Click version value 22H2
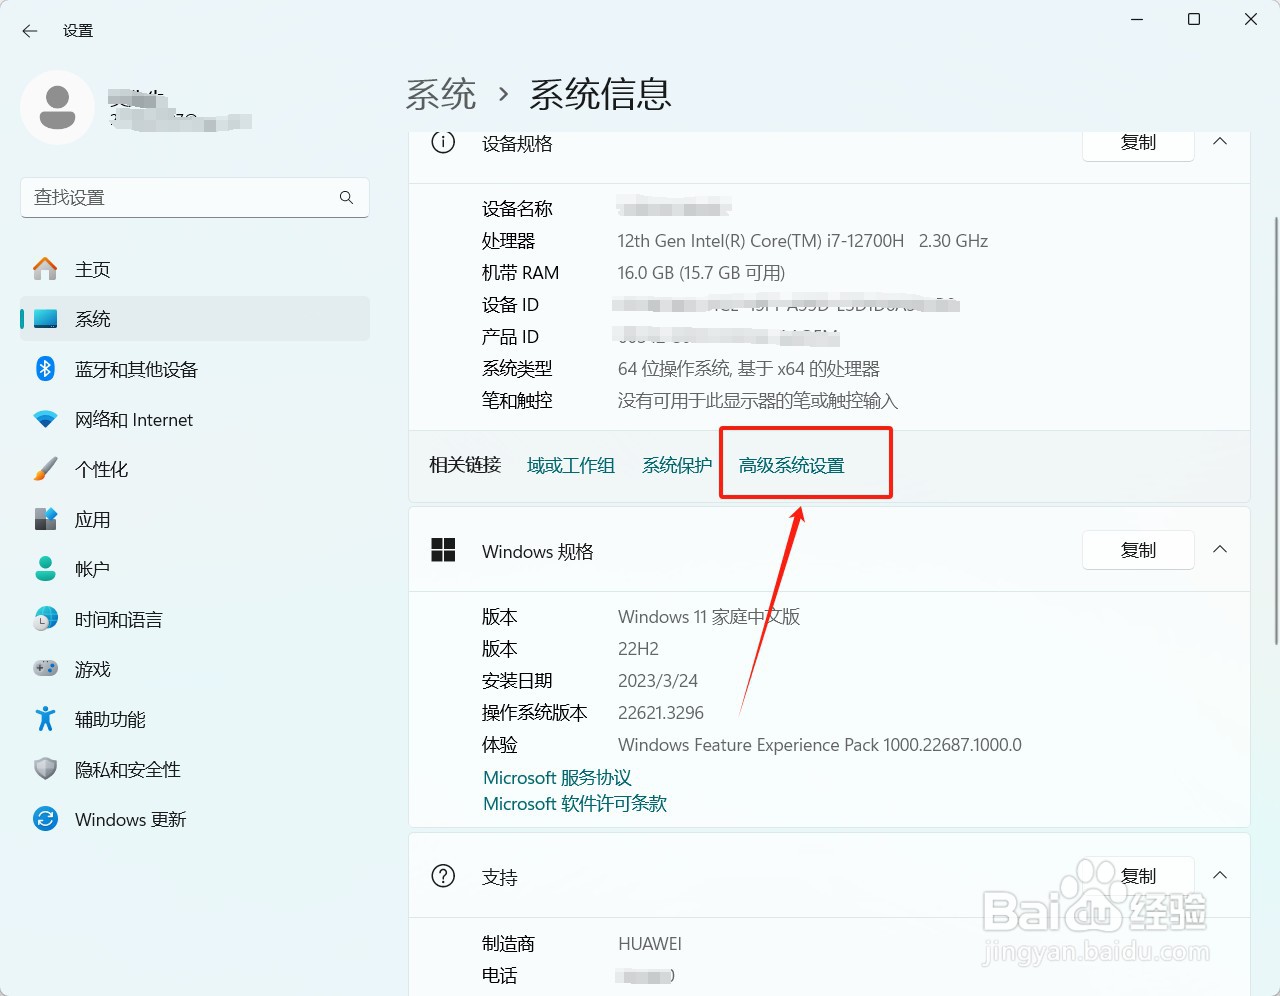Viewport: 1280px width, 996px height. pos(638,649)
